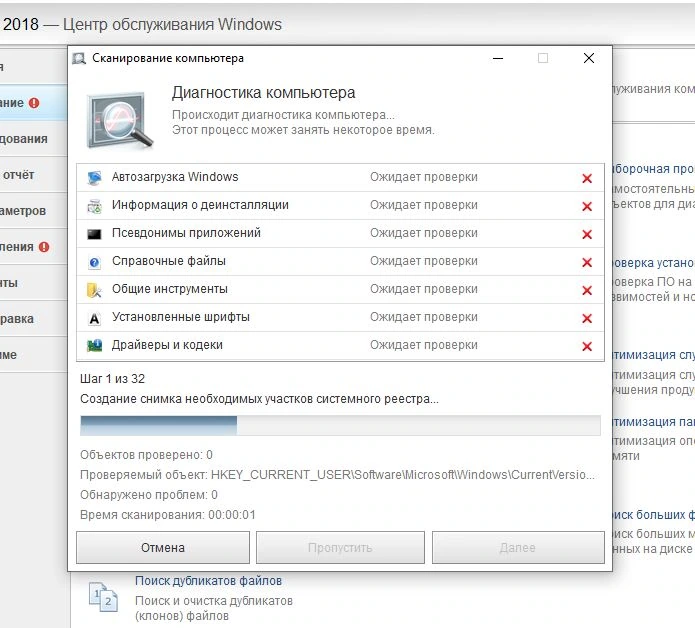Cancel the scan with Отмена button
This screenshot has height=628, width=695.
tap(163, 548)
